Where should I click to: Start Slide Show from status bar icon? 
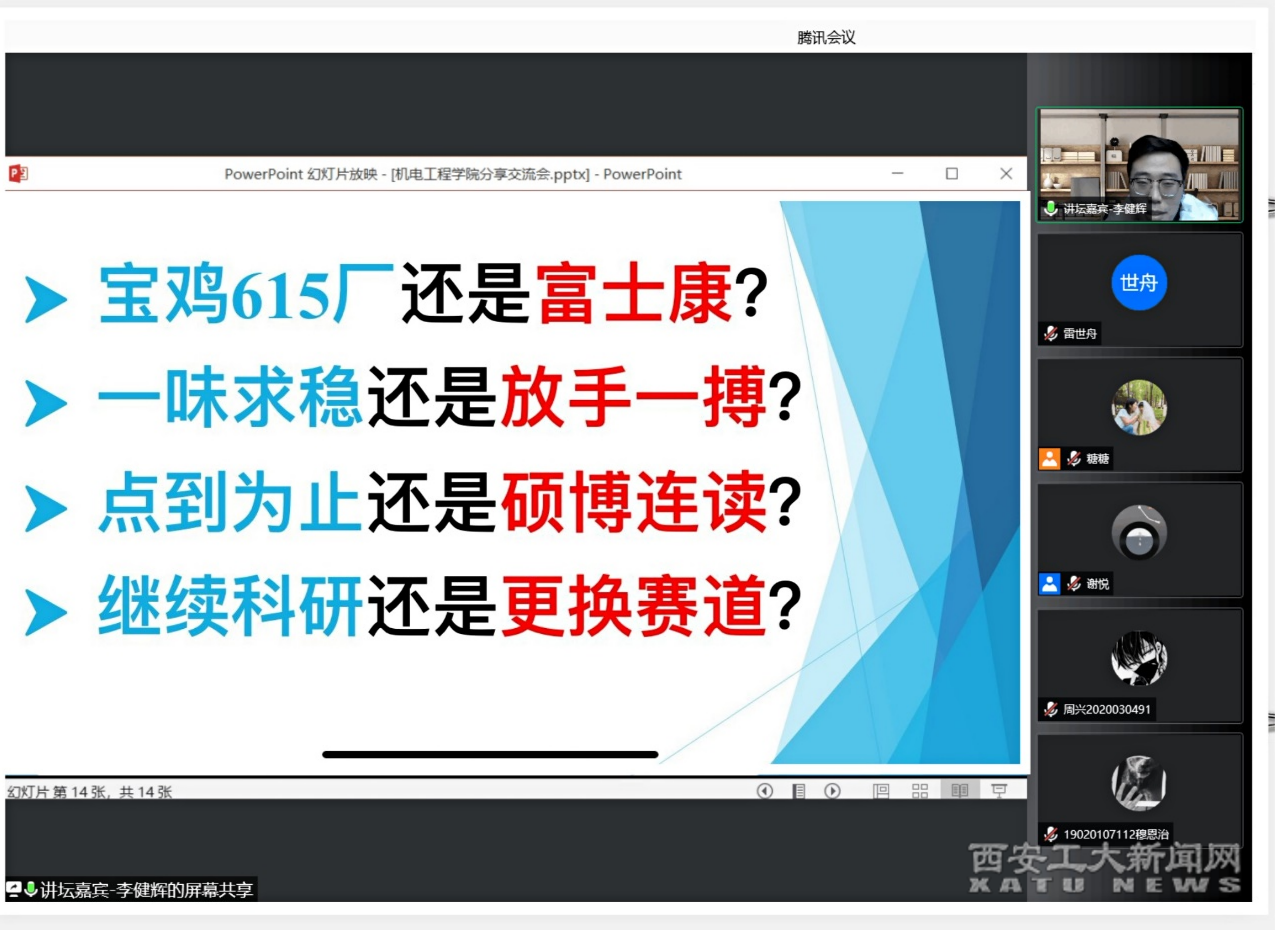pos(998,791)
